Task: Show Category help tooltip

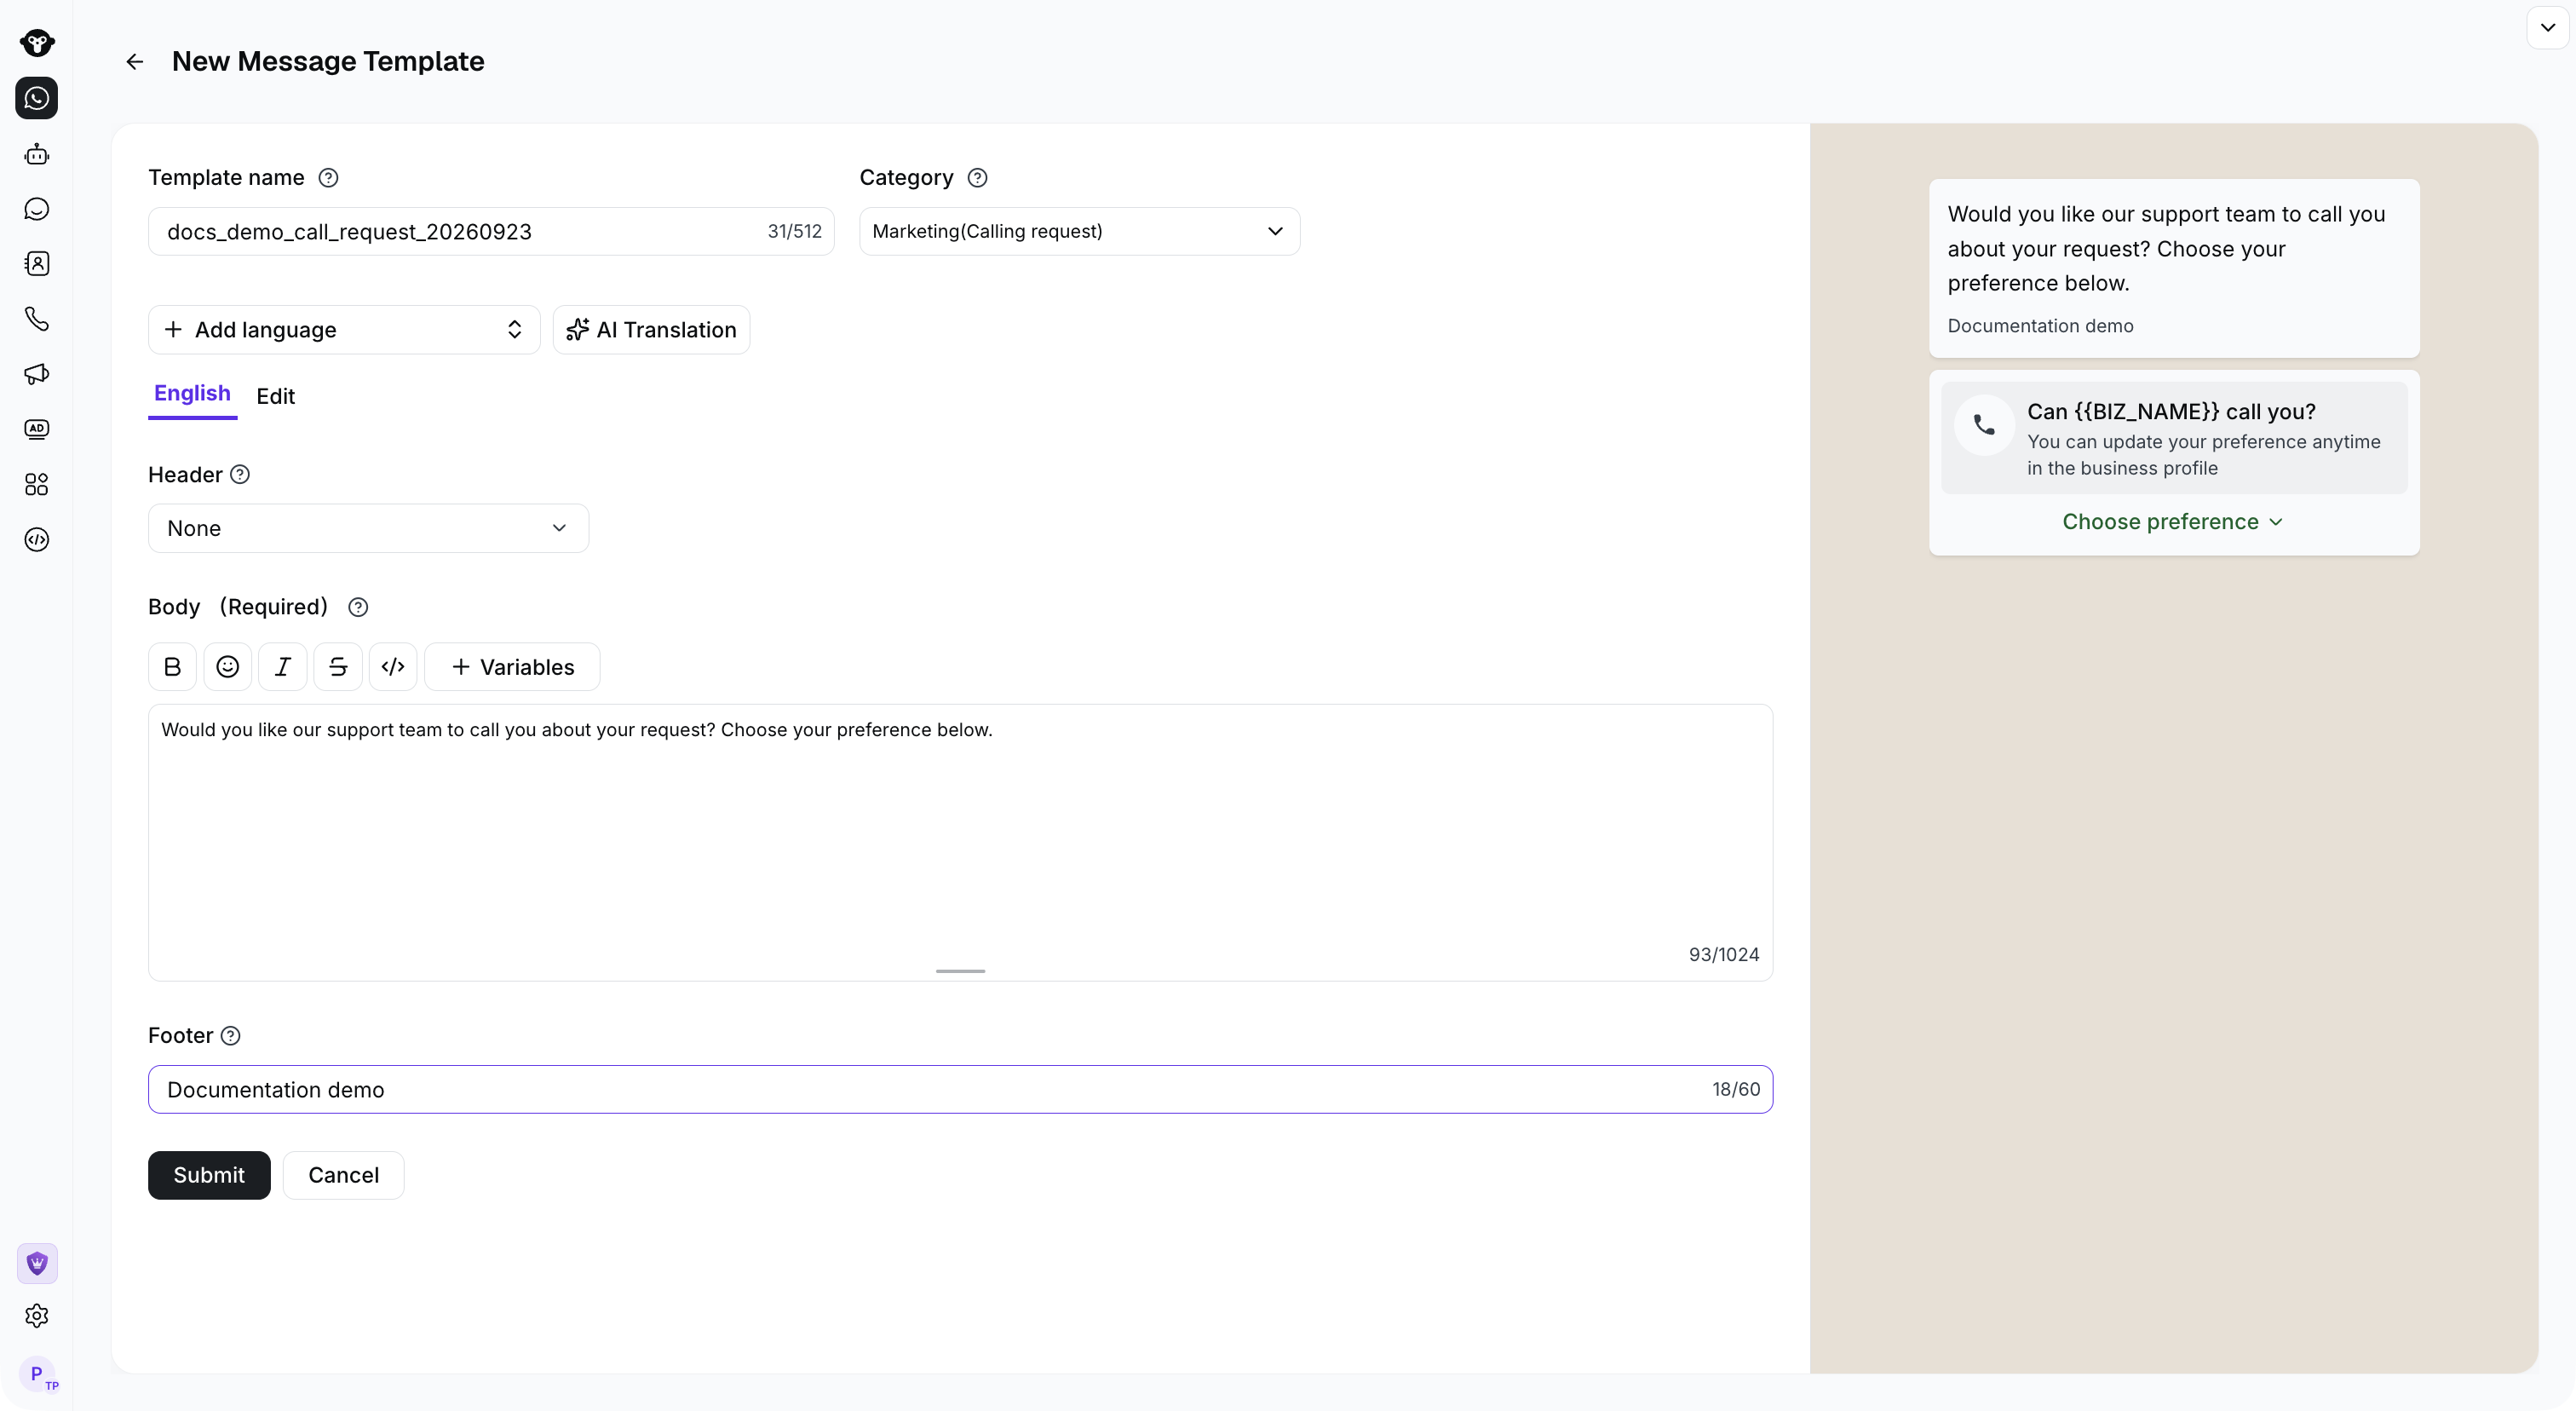Action: [978, 178]
